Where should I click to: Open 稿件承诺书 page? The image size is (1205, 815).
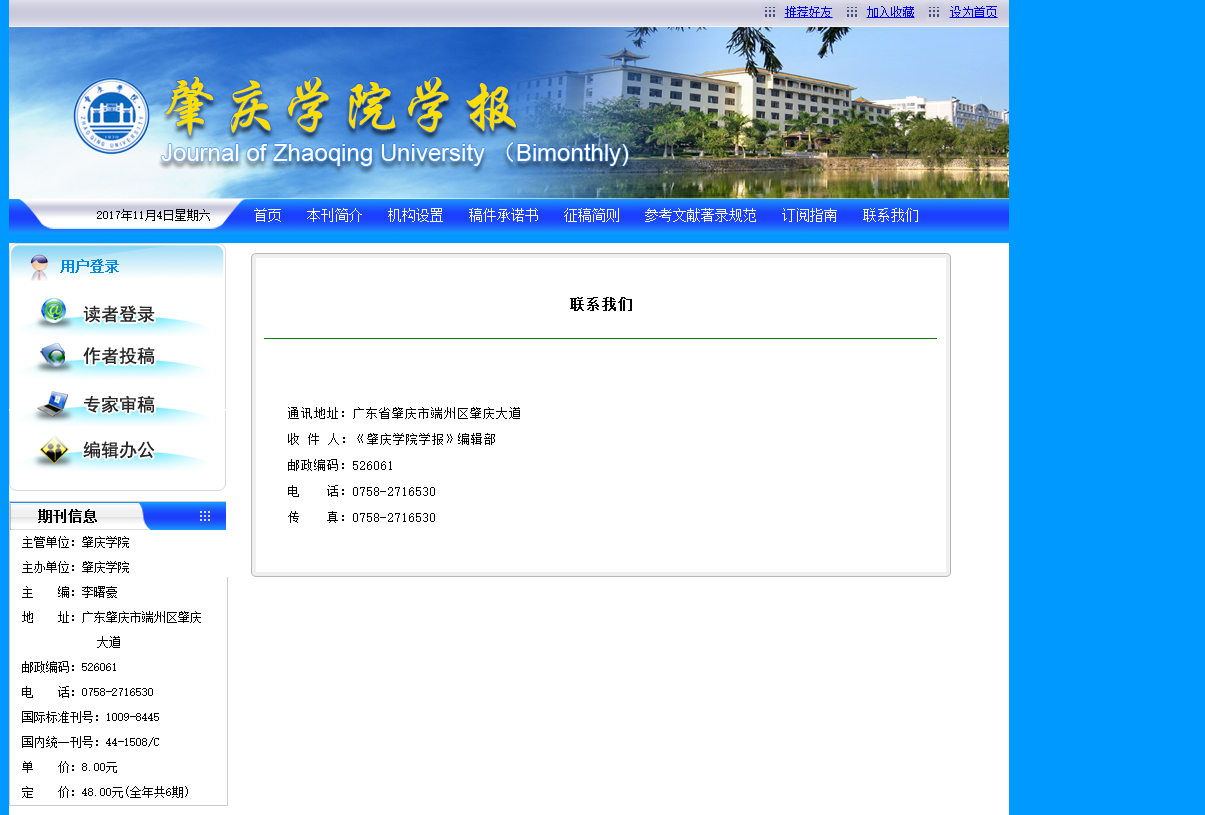tap(503, 215)
